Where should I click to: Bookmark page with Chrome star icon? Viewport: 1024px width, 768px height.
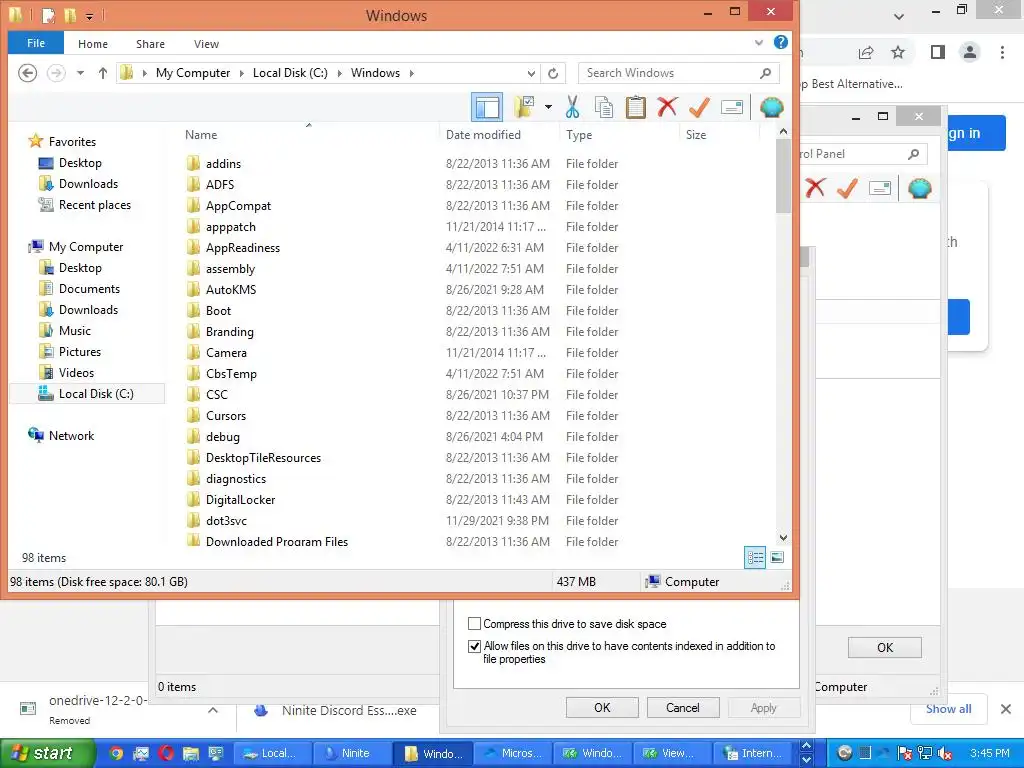(898, 52)
